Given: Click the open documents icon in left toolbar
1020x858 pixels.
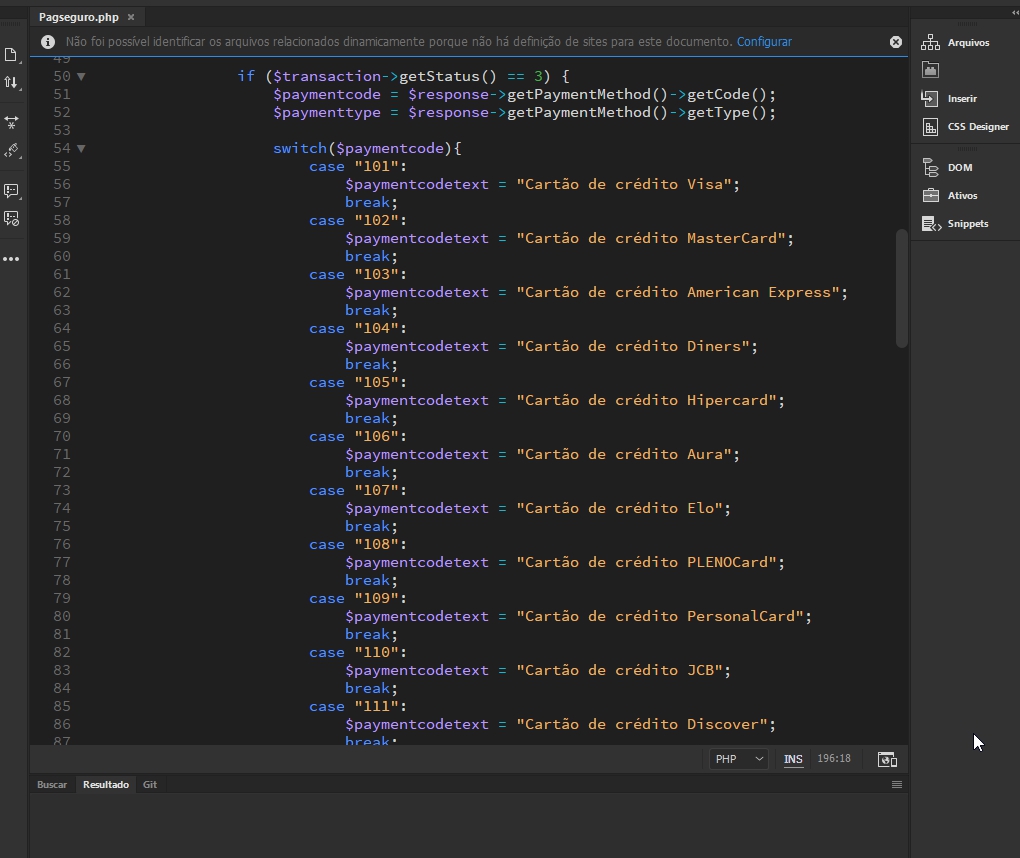Looking at the screenshot, I should 11,55.
